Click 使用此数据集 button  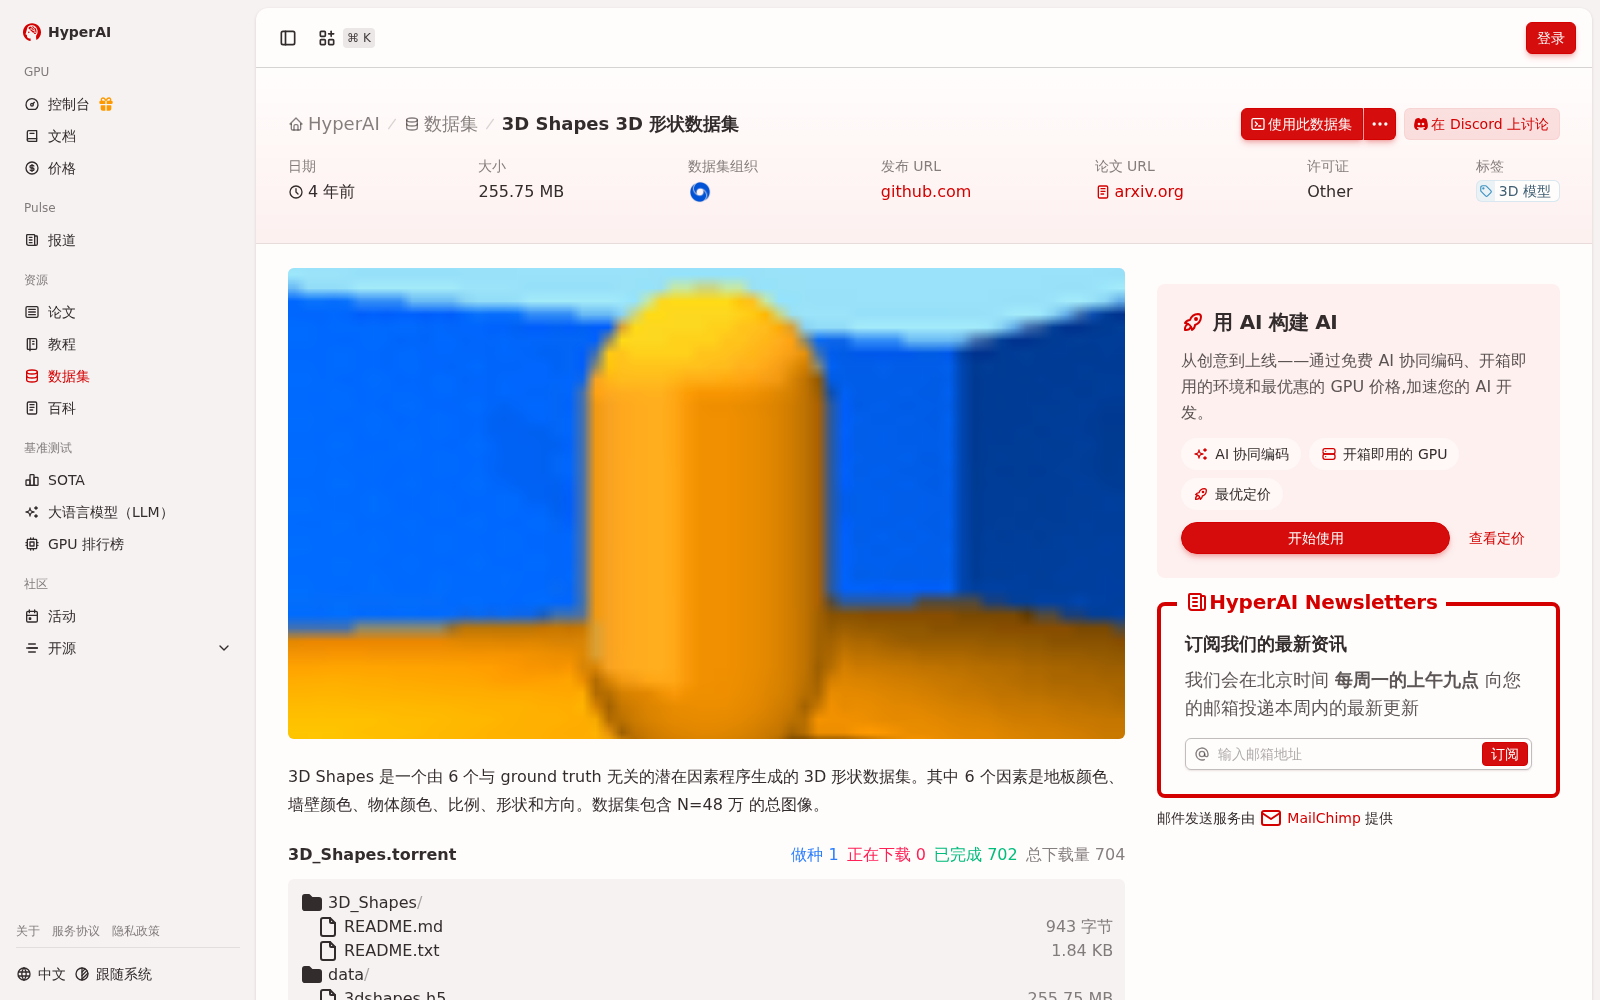coord(1302,124)
